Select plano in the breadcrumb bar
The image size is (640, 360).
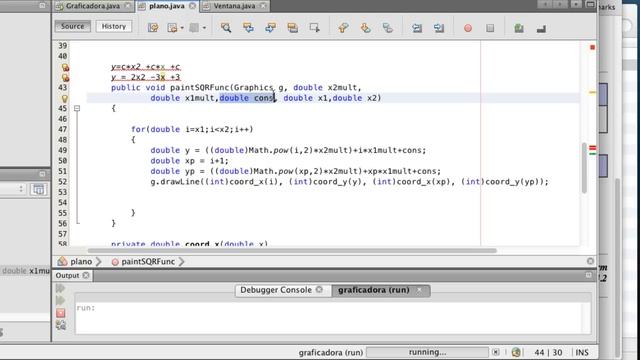click(x=81, y=262)
